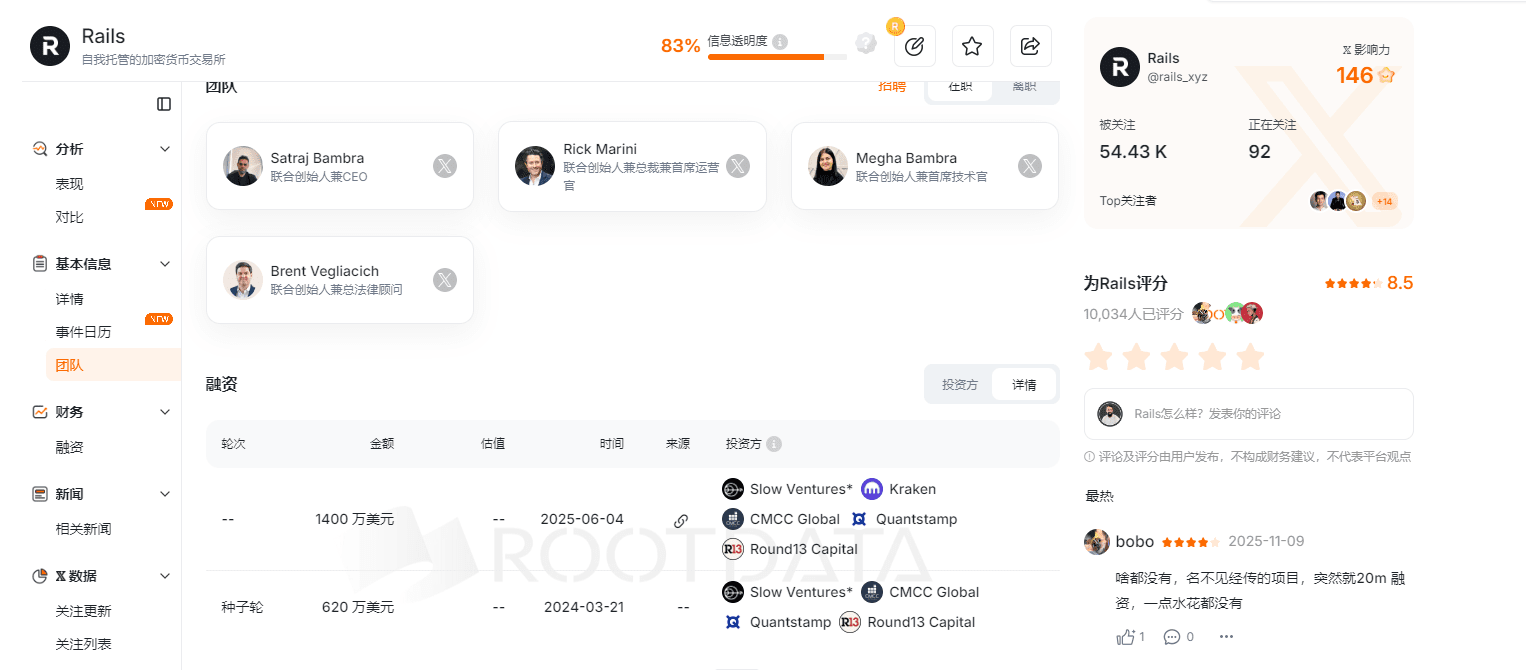This screenshot has height=670, width=1526.
Task: Rate Rails with the fifth star
Action: tap(1250, 356)
